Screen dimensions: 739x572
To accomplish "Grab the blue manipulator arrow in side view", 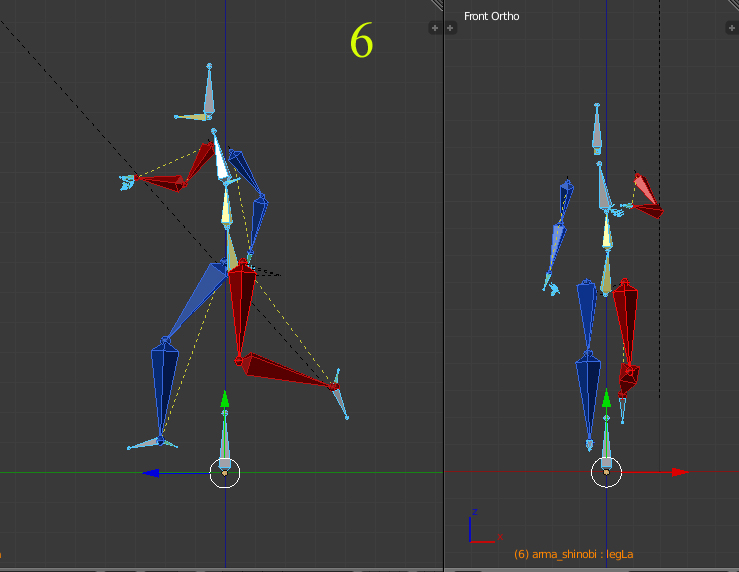I will pyautogui.click(x=151, y=473).
